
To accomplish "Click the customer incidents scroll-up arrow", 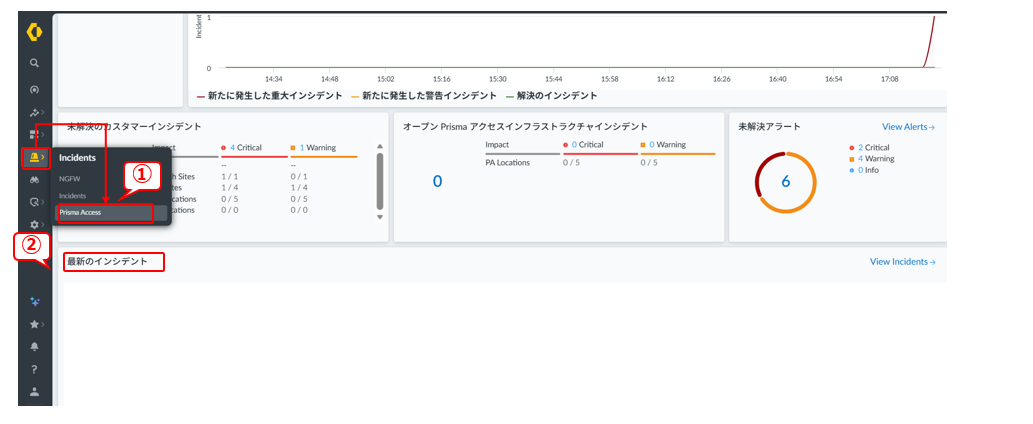I will 379,146.
